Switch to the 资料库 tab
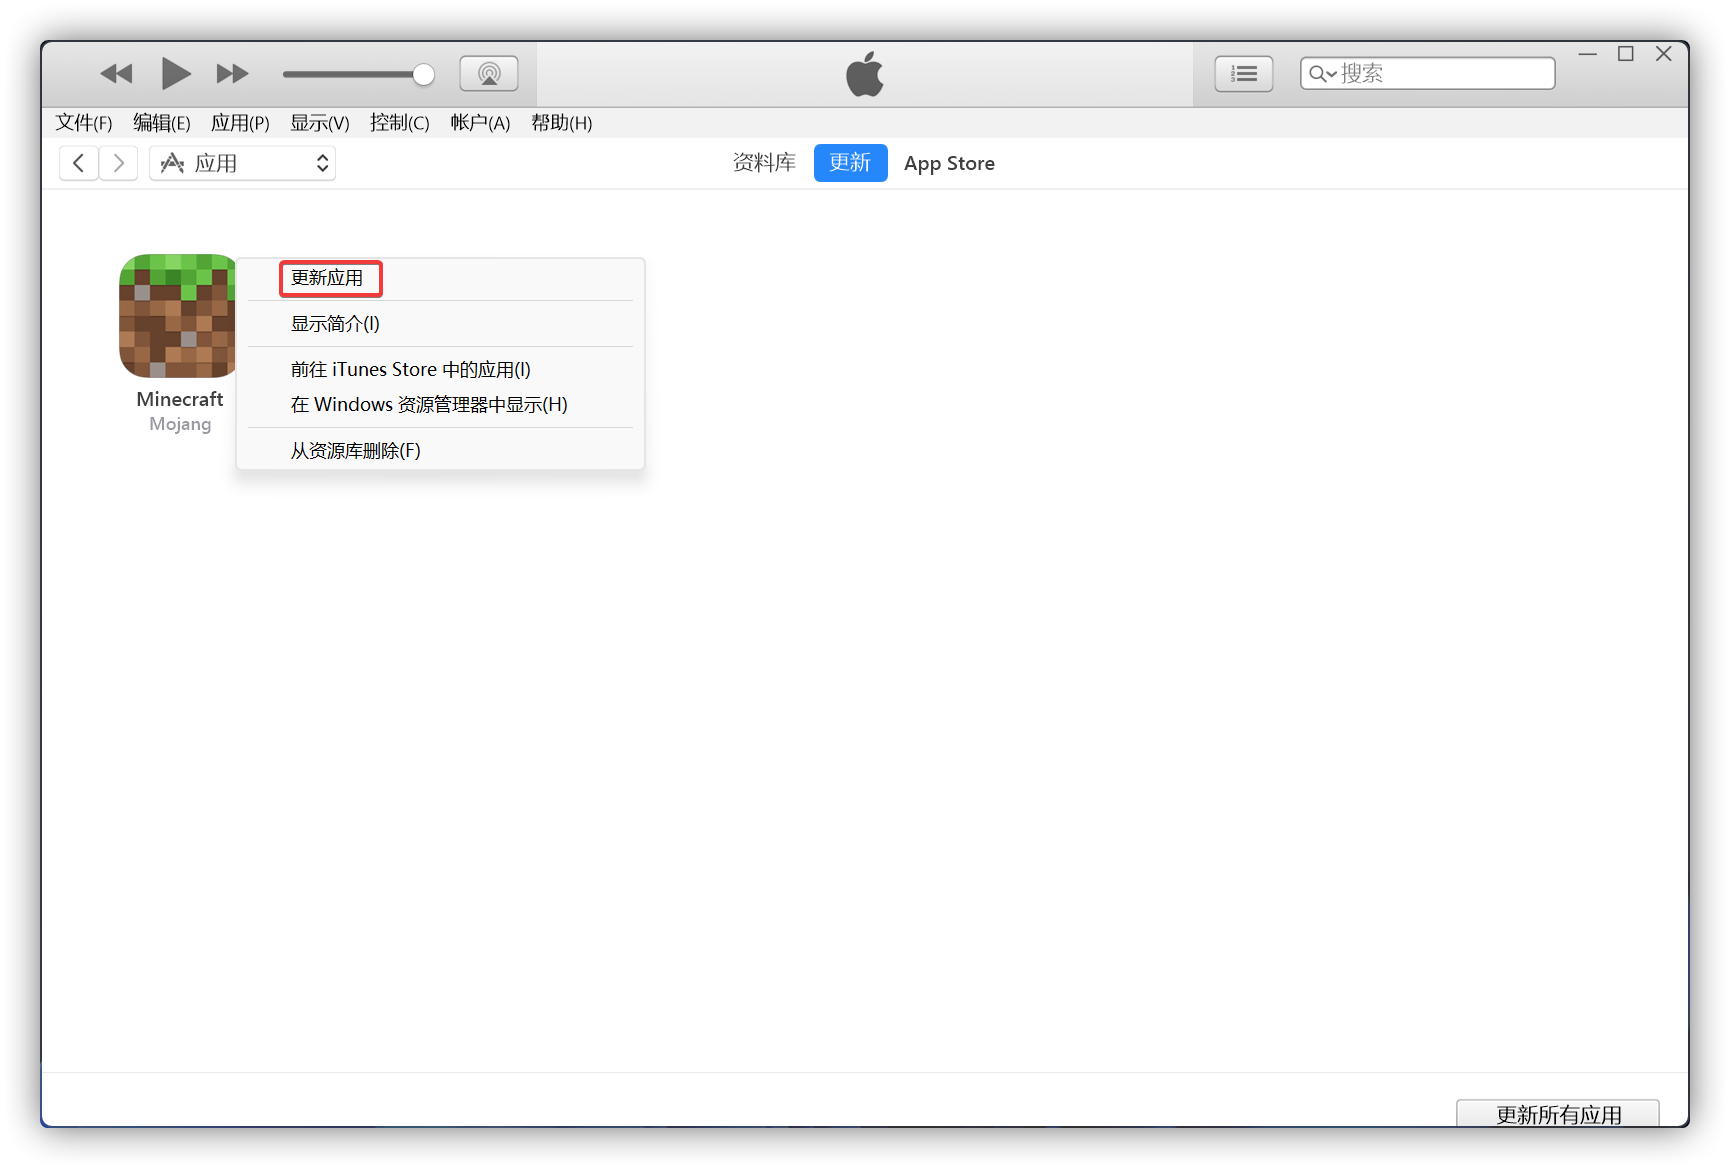This screenshot has width=1730, height=1168. [764, 163]
